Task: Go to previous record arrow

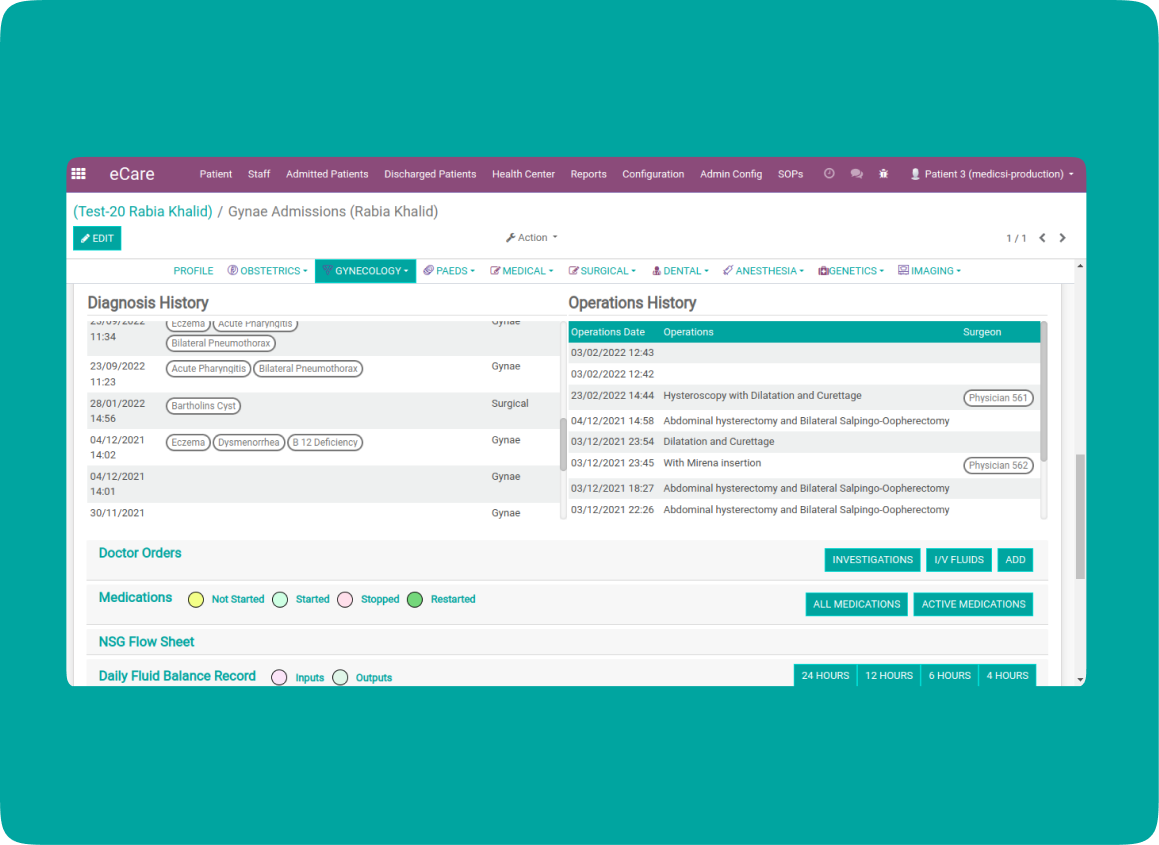Action: coord(1042,238)
